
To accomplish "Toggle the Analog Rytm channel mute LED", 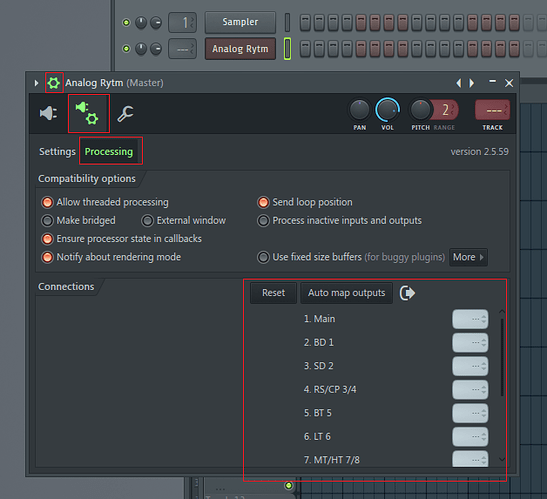I will [126, 49].
